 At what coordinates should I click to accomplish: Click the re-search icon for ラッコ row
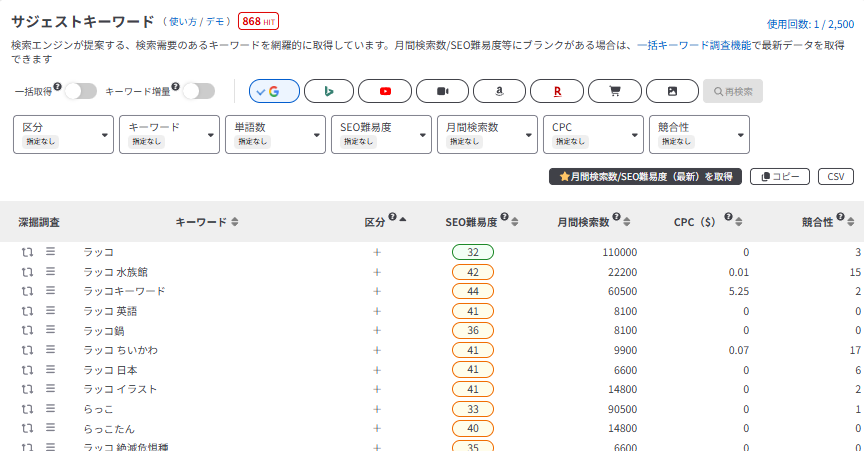coord(27,252)
